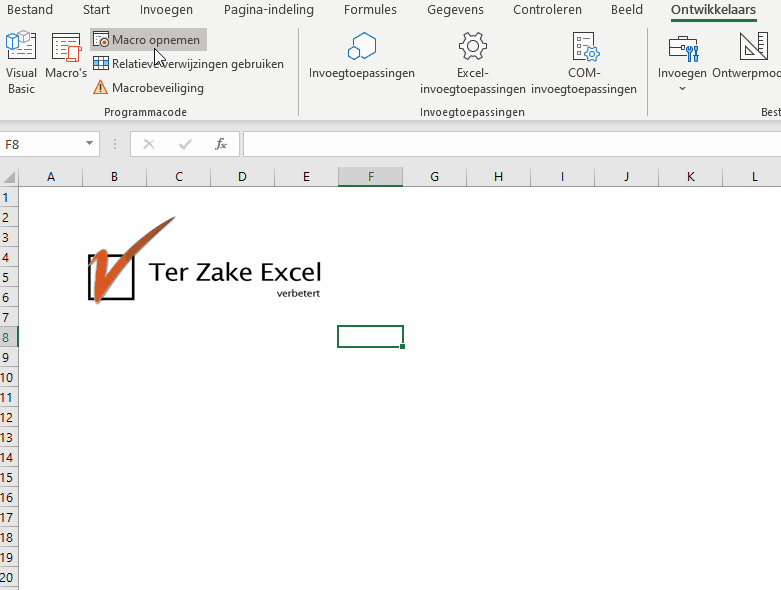The image size is (781, 590).
Task: Select column I header
Action: click(x=562, y=177)
